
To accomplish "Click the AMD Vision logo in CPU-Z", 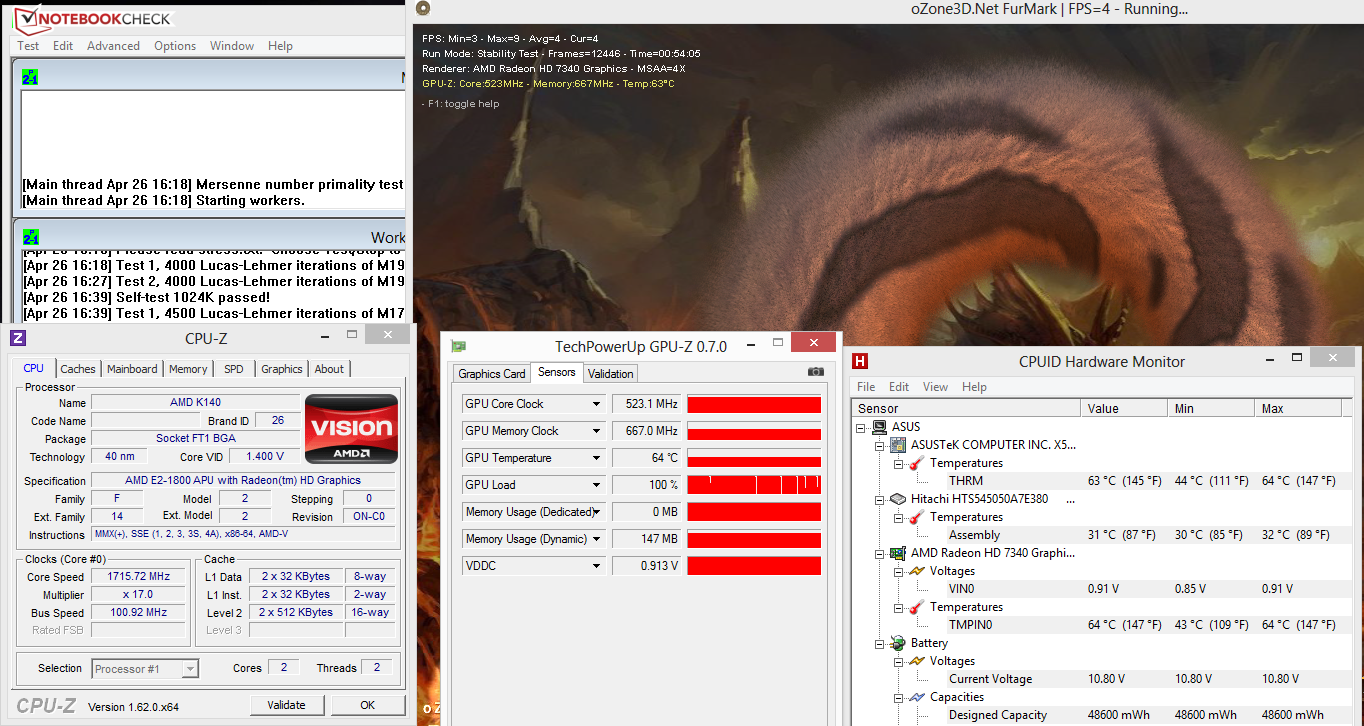I will 351,429.
